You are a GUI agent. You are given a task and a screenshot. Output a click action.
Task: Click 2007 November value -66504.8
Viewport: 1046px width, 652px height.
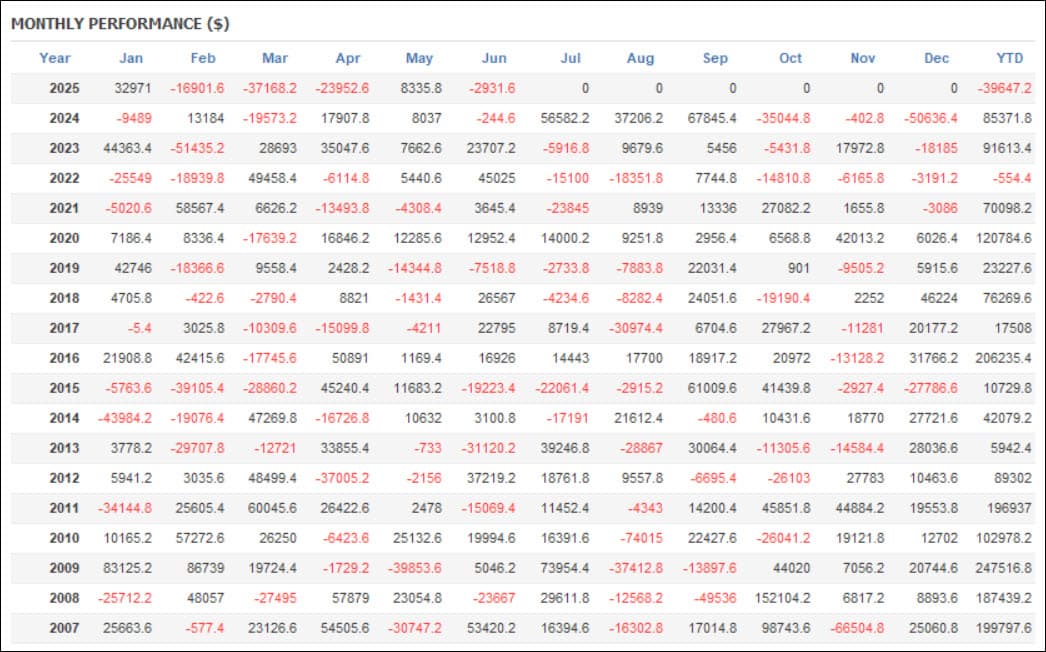click(857, 629)
